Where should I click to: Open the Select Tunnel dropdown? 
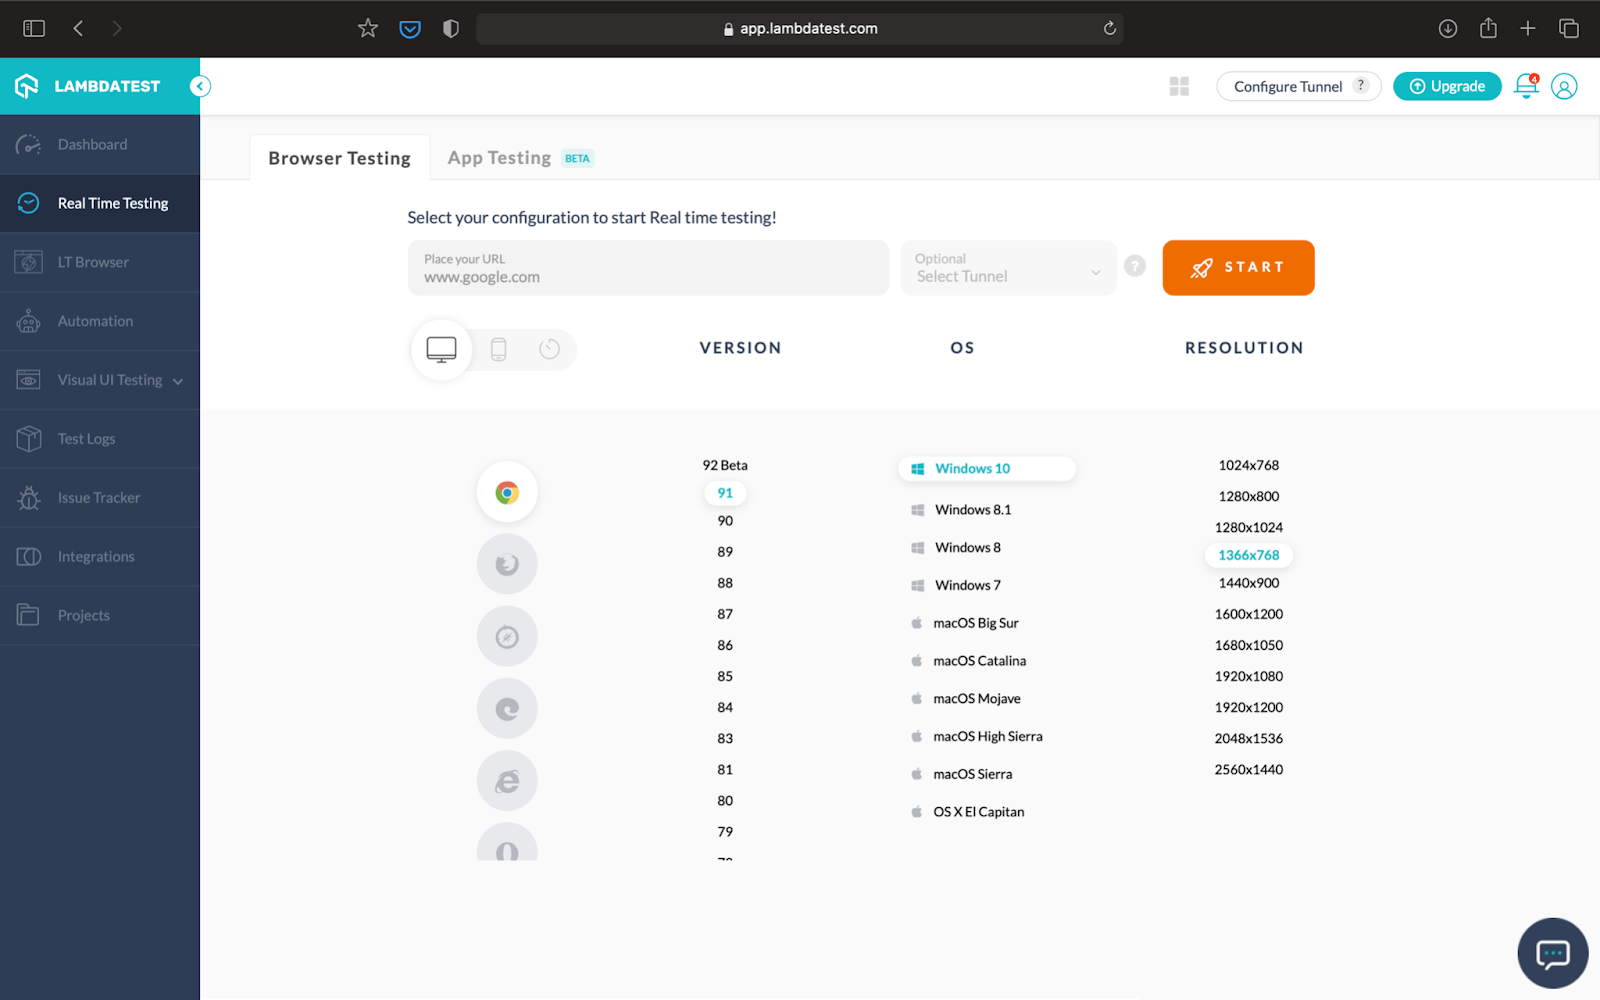coord(1008,268)
